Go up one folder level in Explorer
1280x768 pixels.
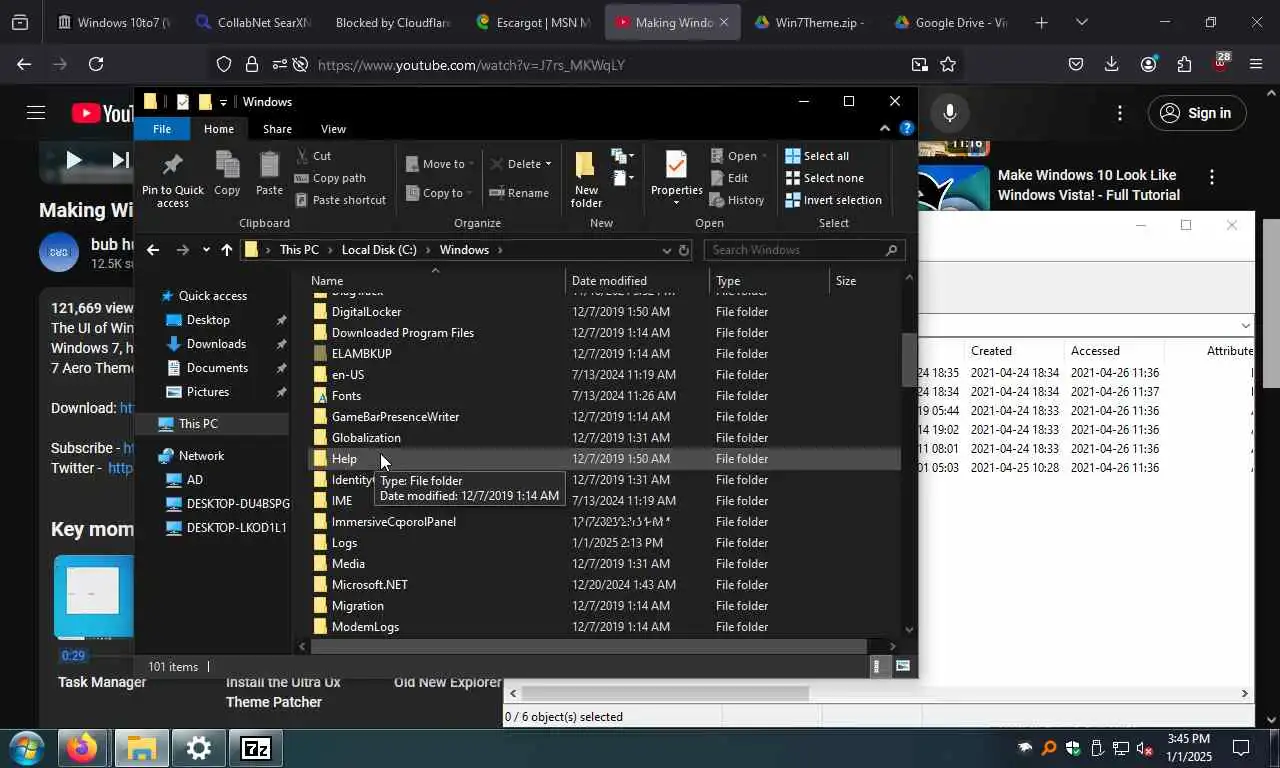click(227, 250)
